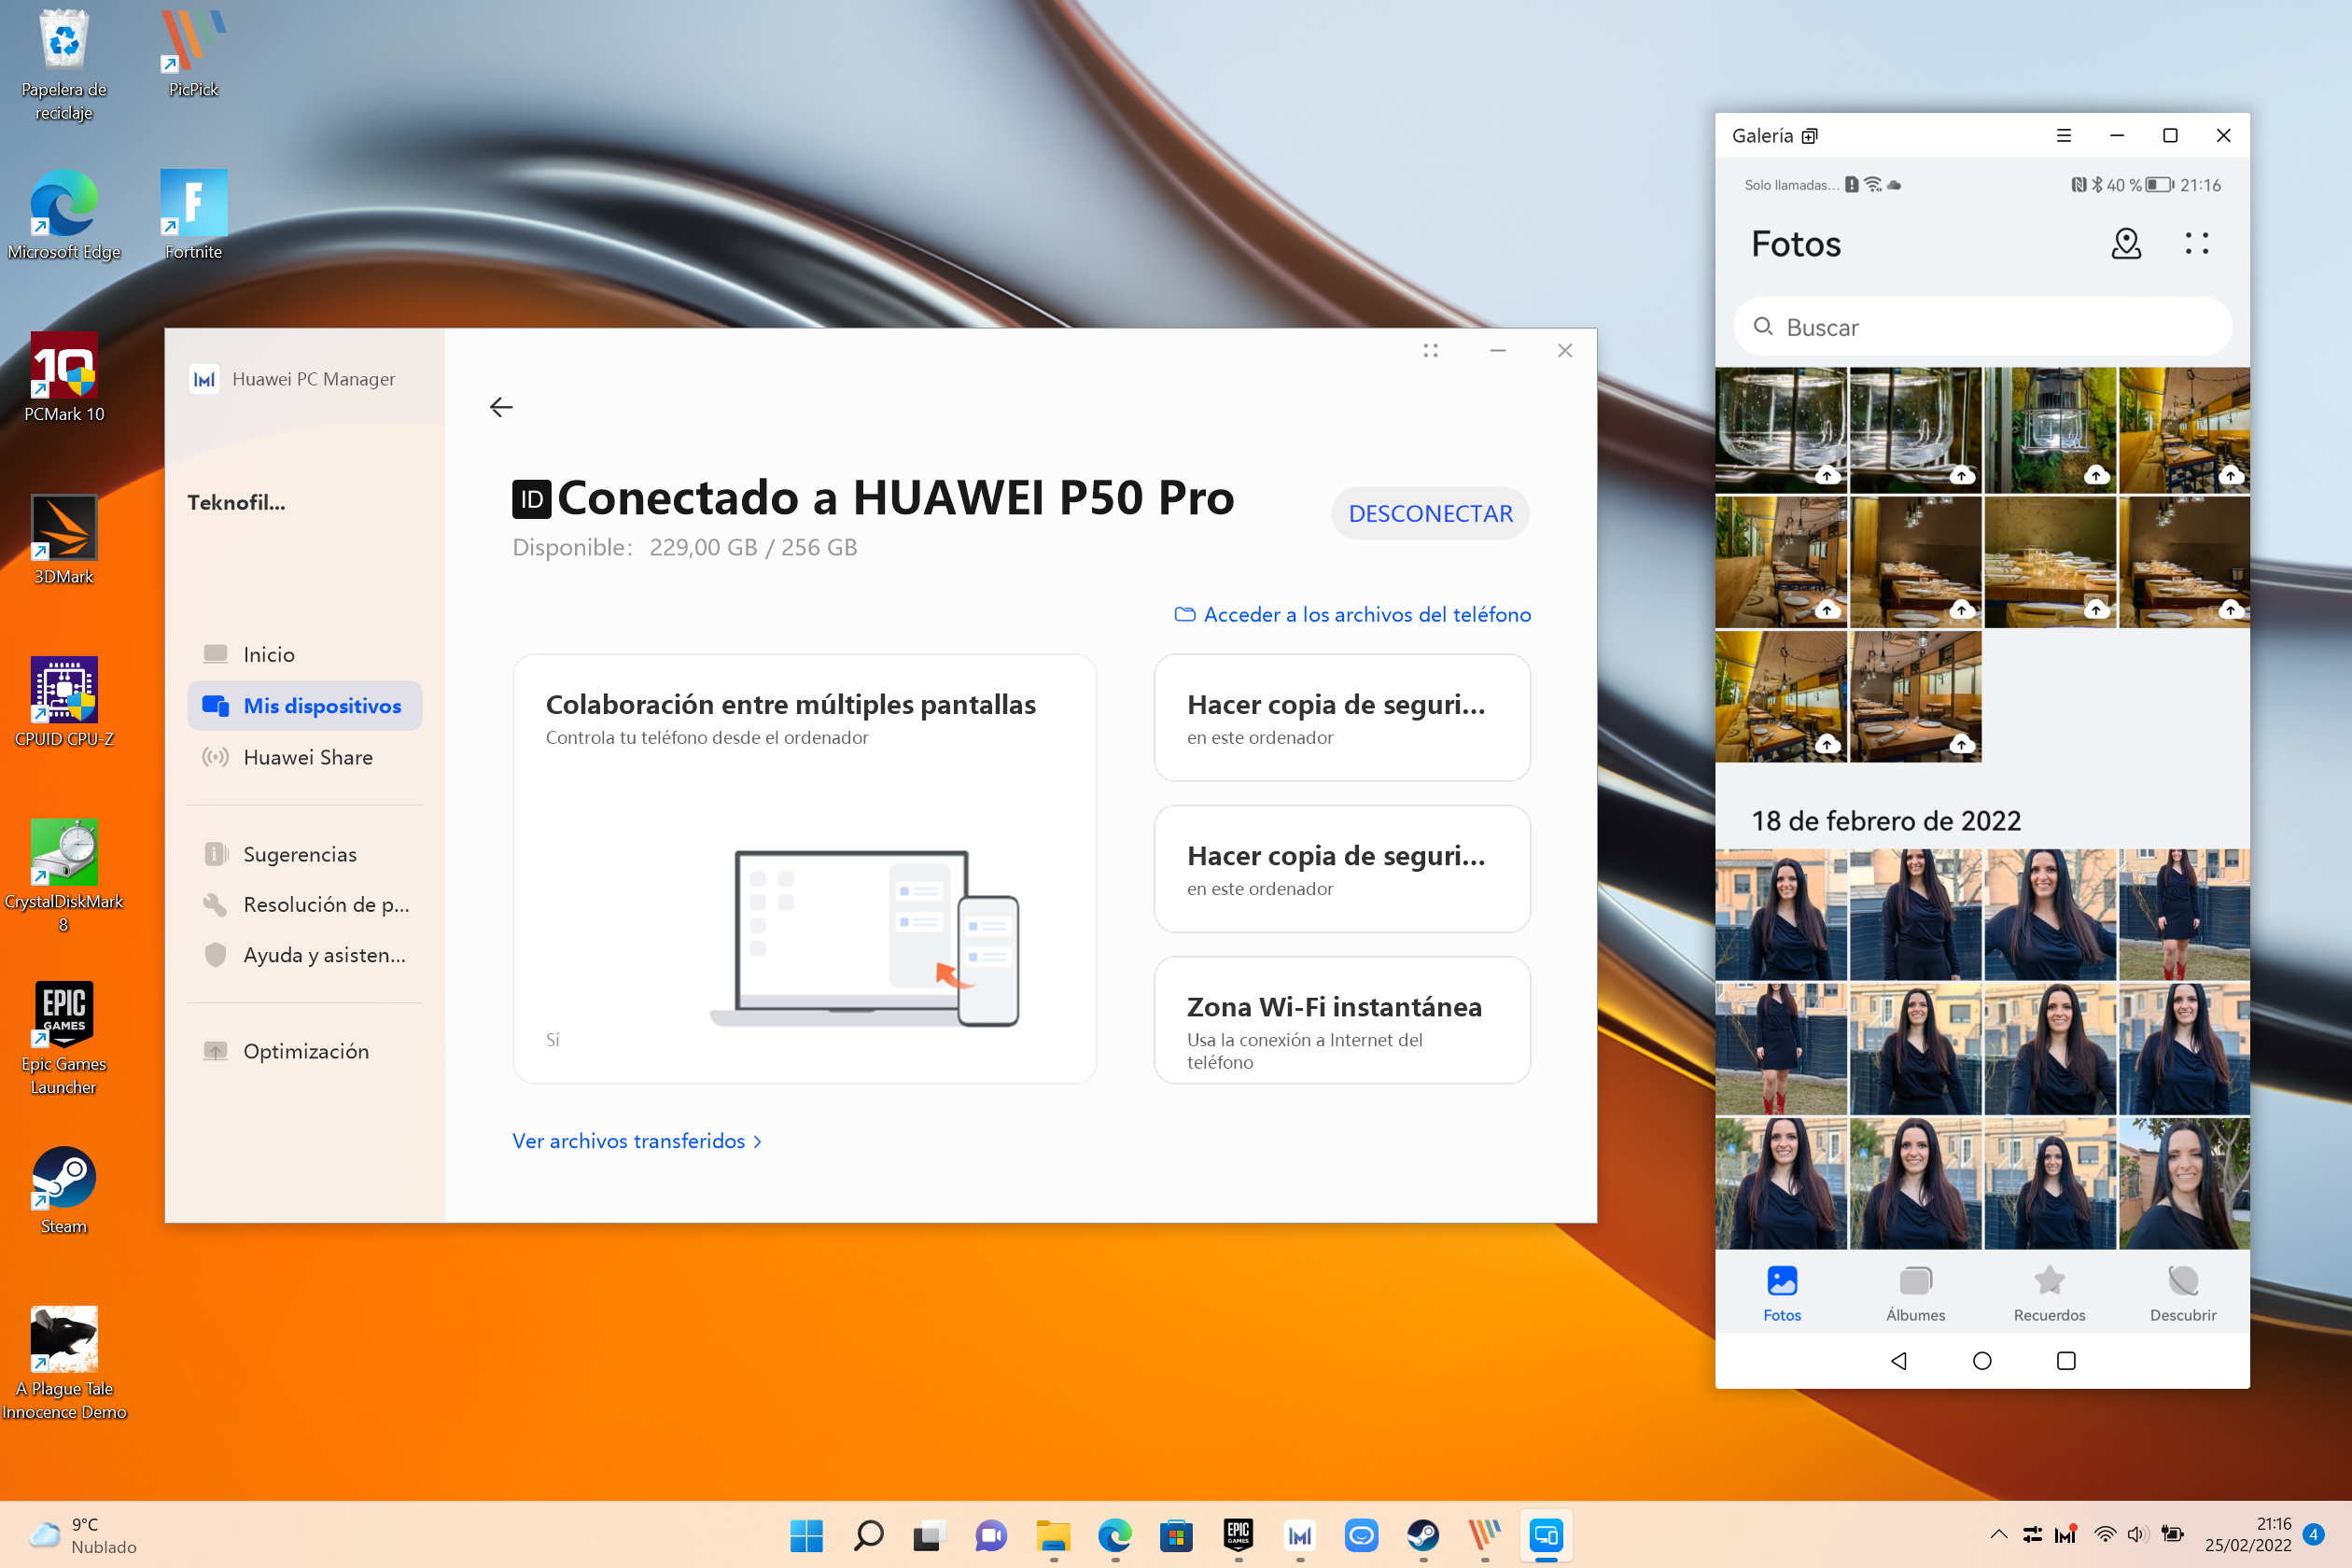Screen dimensions: 2352x1568
Task: Switch to the Álbumes tab
Action: (1915, 1293)
